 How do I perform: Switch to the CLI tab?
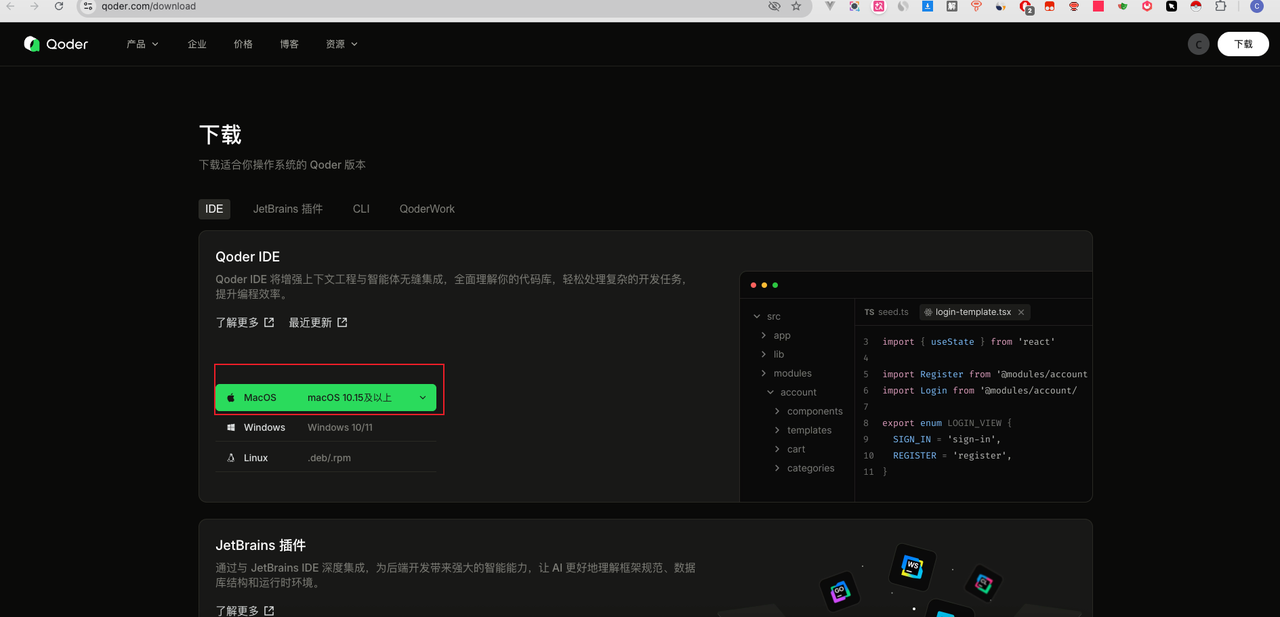[x=361, y=209]
